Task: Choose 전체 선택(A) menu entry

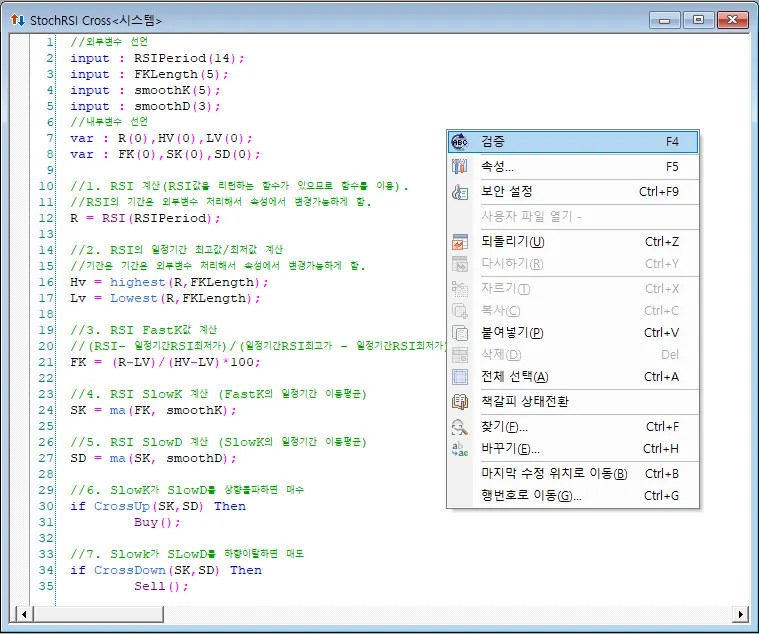Action: (573, 377)
